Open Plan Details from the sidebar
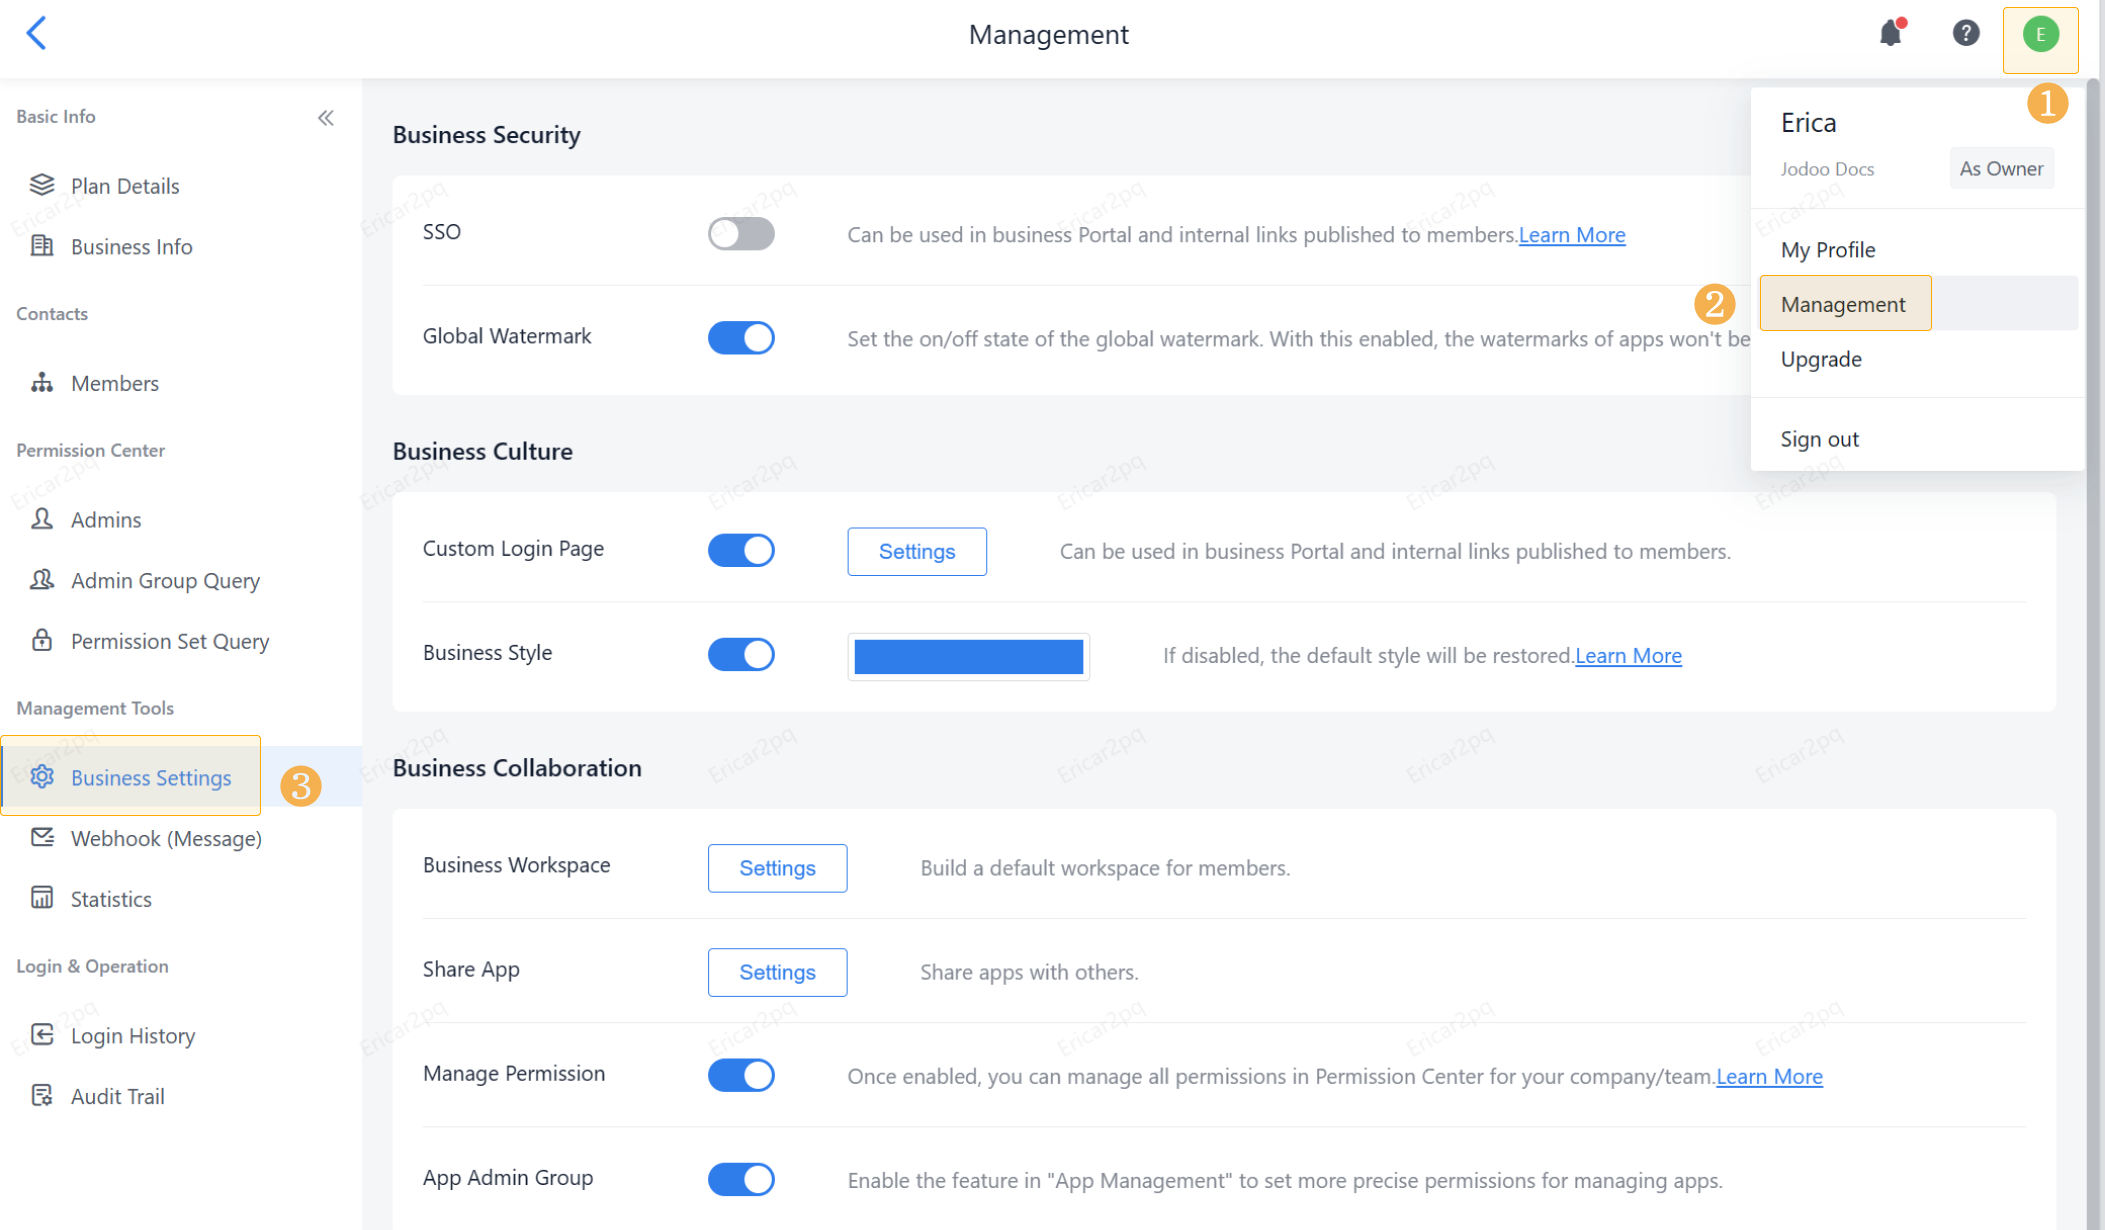Image resolution: width=2105 pixels, height=1230 pixels. 124,186
